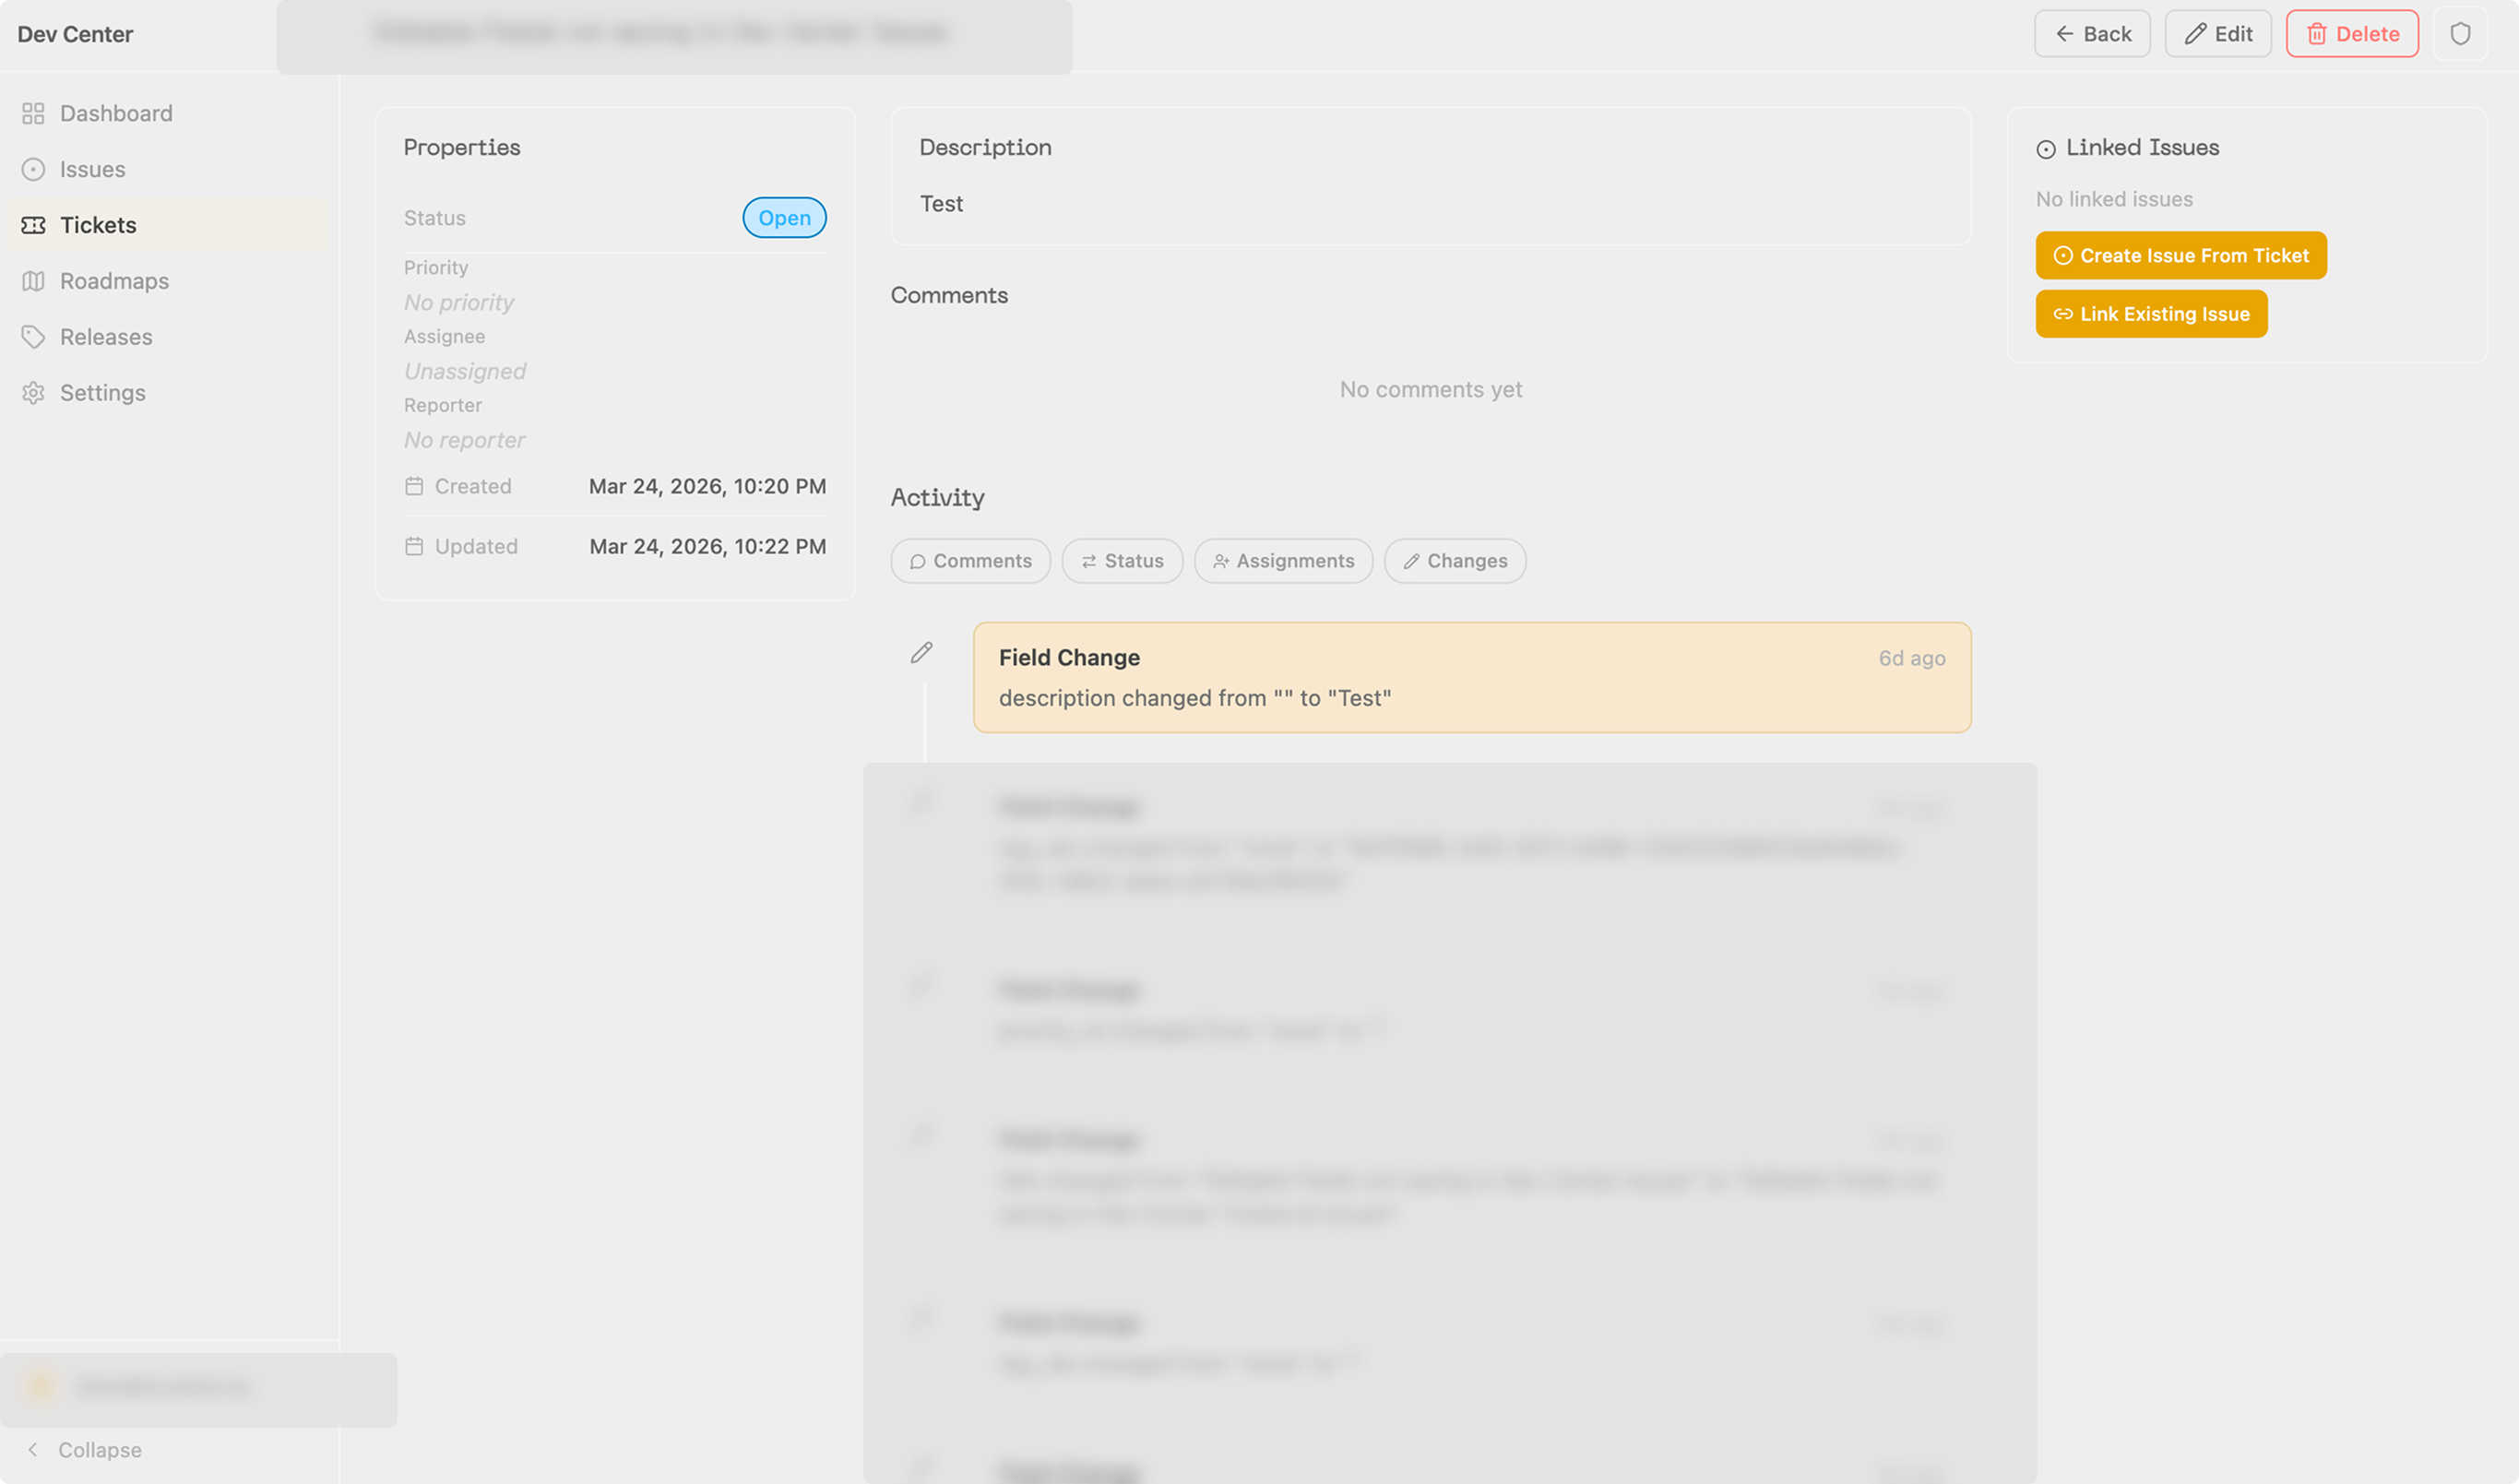This screenshot has width=2519, height=1484.
Task: Click the description Field Change activity card
Action: (x=1471, y=678)
